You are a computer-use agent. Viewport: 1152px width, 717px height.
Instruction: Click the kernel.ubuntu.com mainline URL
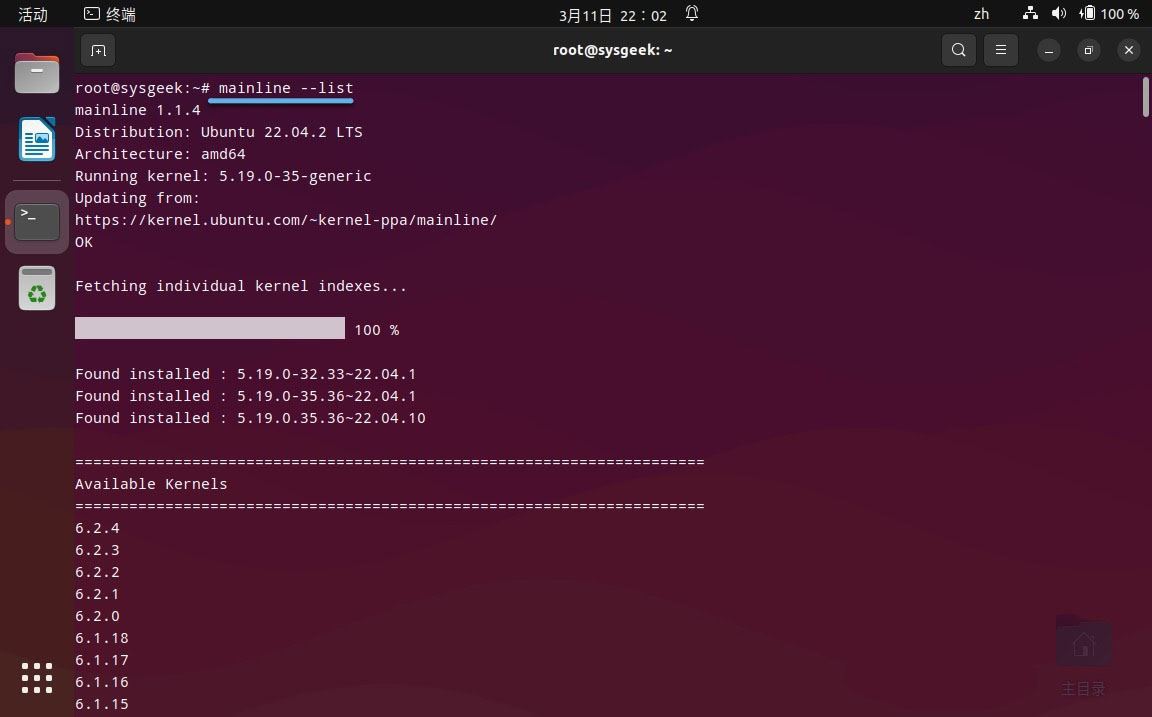coord(286,219)
